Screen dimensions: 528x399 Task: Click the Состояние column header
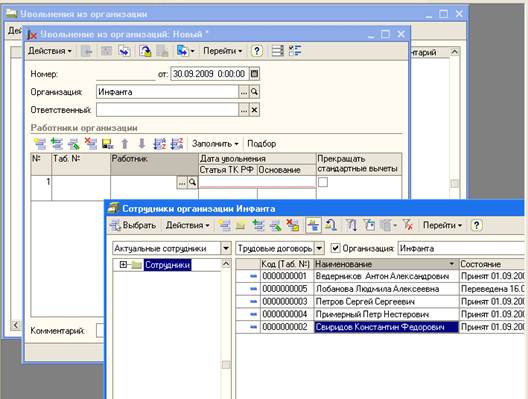point(492,264)
